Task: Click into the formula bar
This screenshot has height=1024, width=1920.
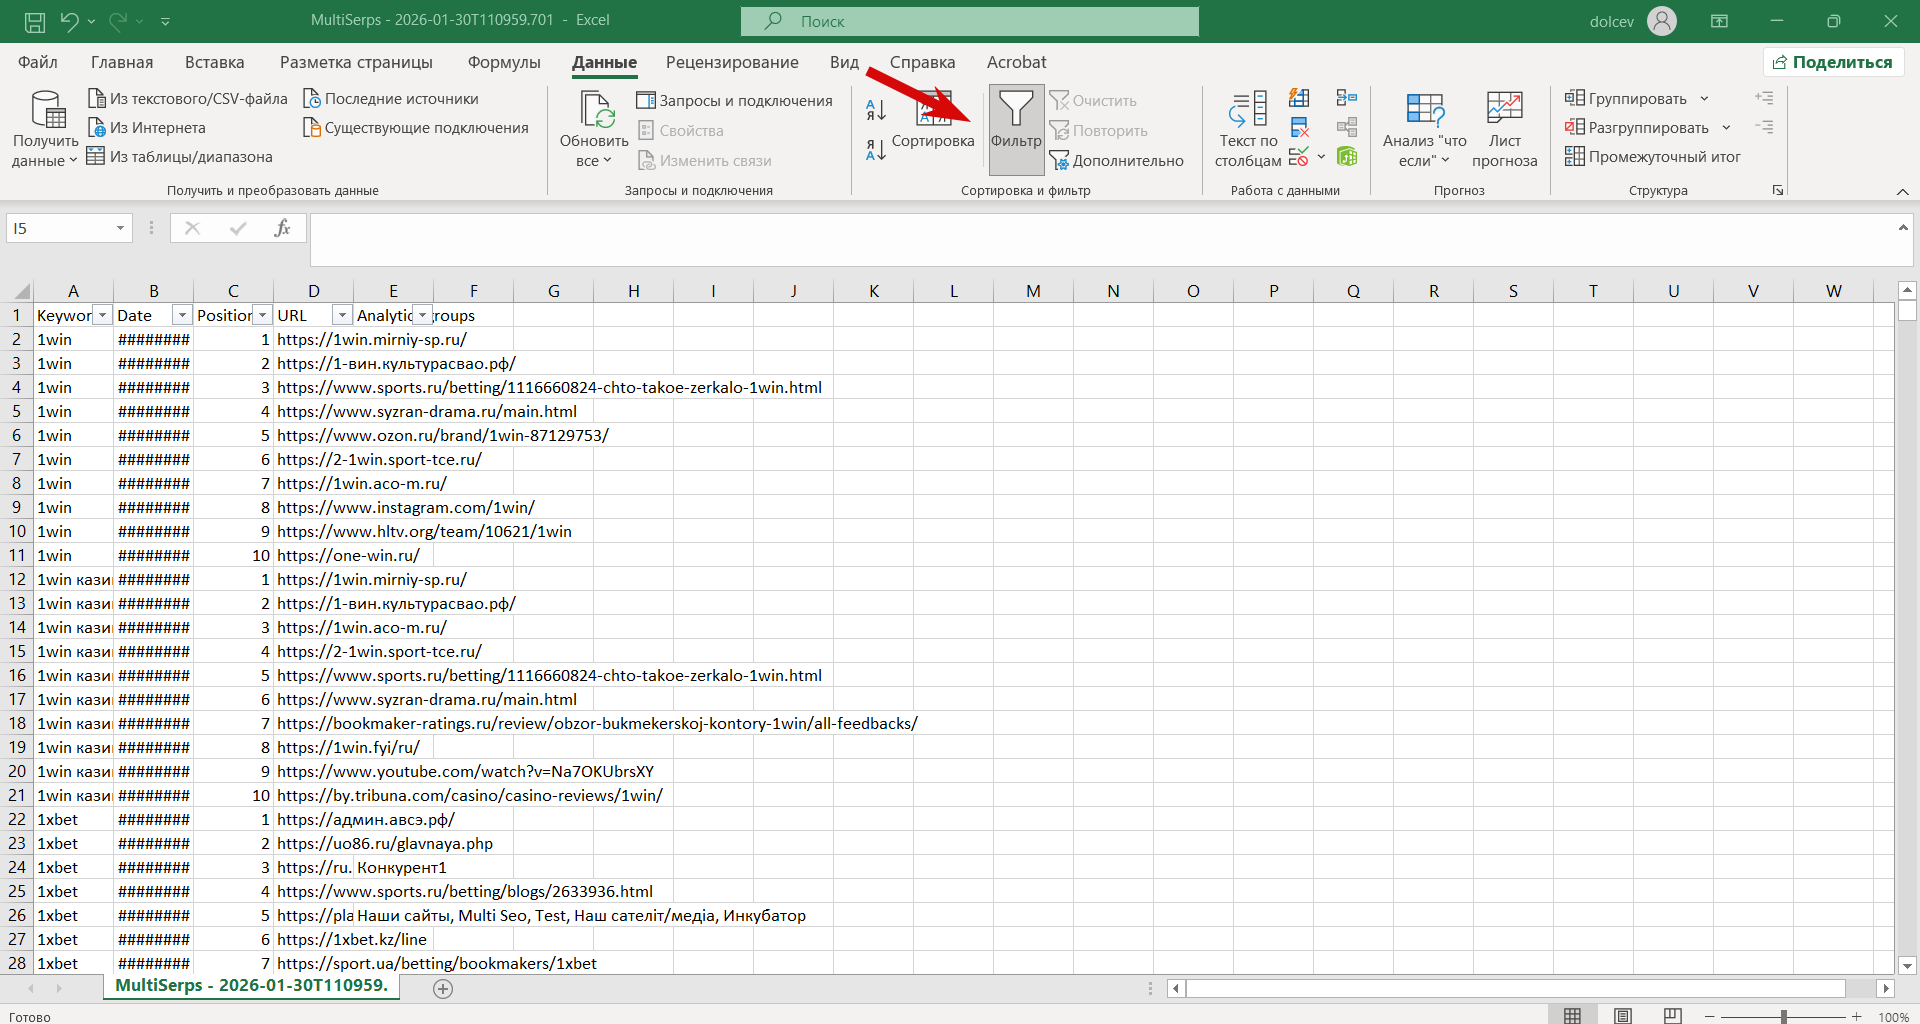Action: pyautogui.click(x=1102, y=240)
